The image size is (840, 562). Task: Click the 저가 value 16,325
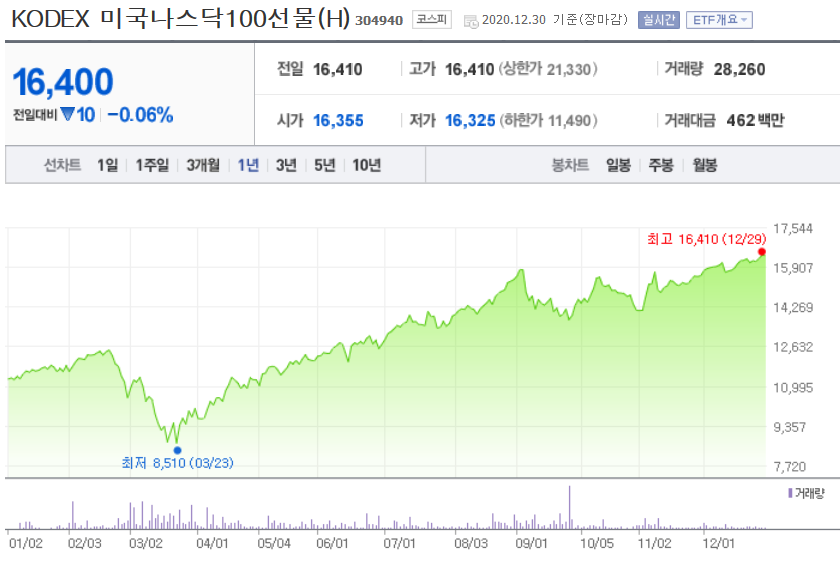coord(470,121)
